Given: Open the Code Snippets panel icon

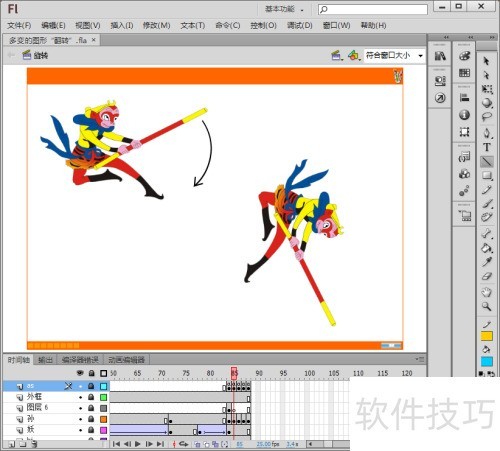Looking at the screenshot, I should (x=464, y=156).
